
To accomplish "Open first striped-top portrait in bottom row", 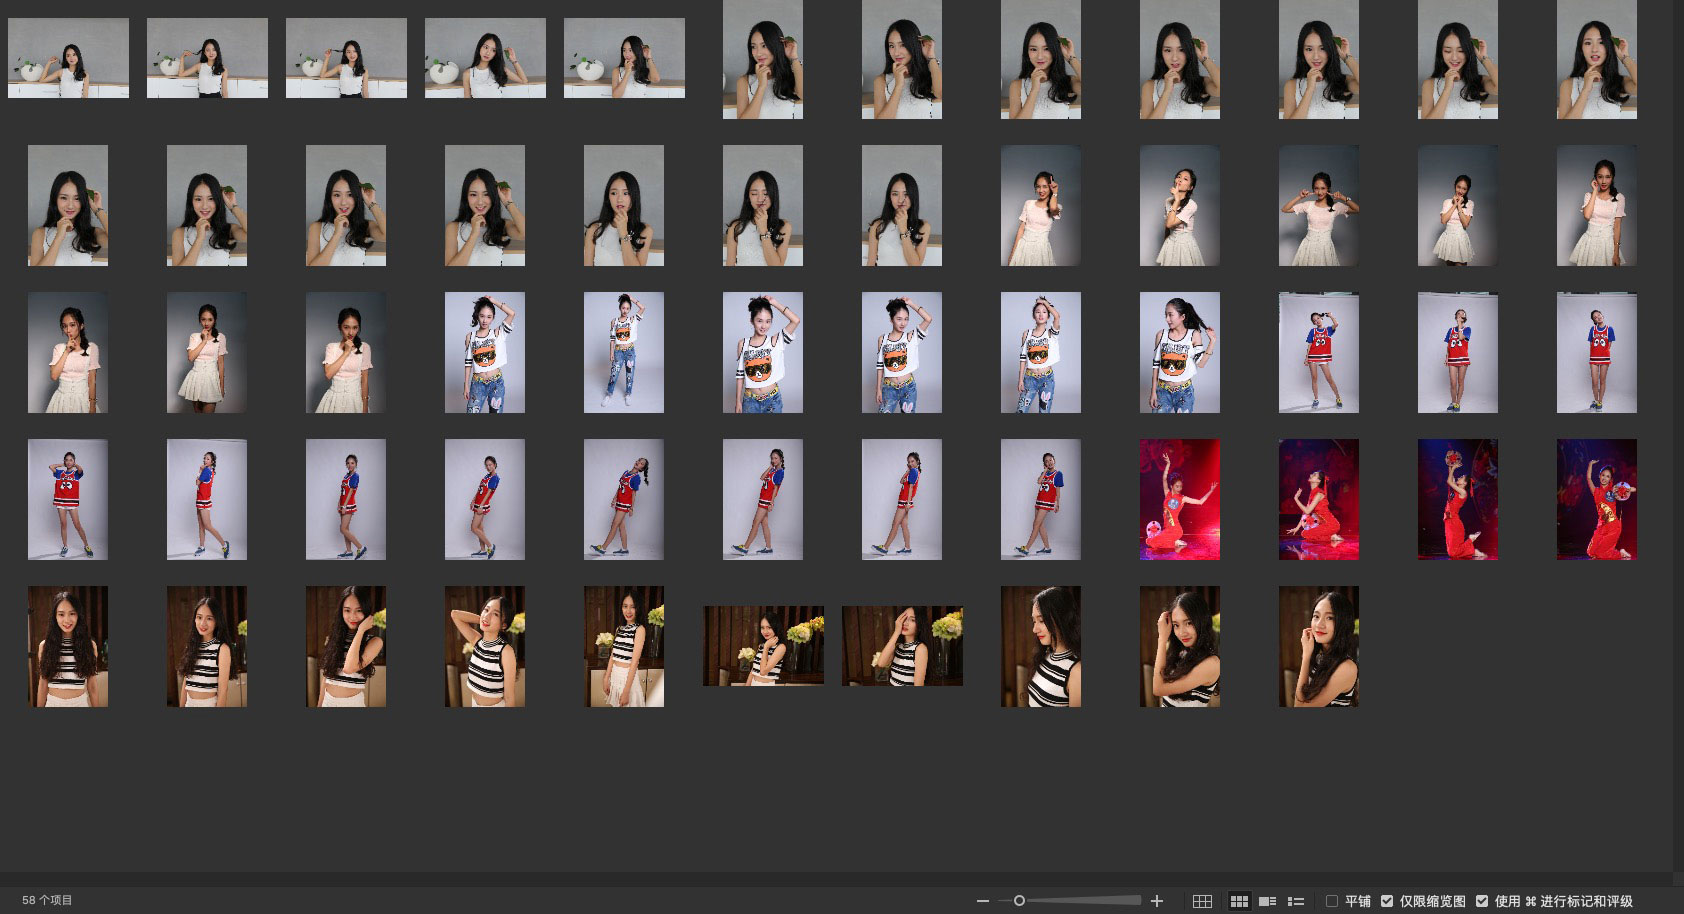I will coord(68,646).
